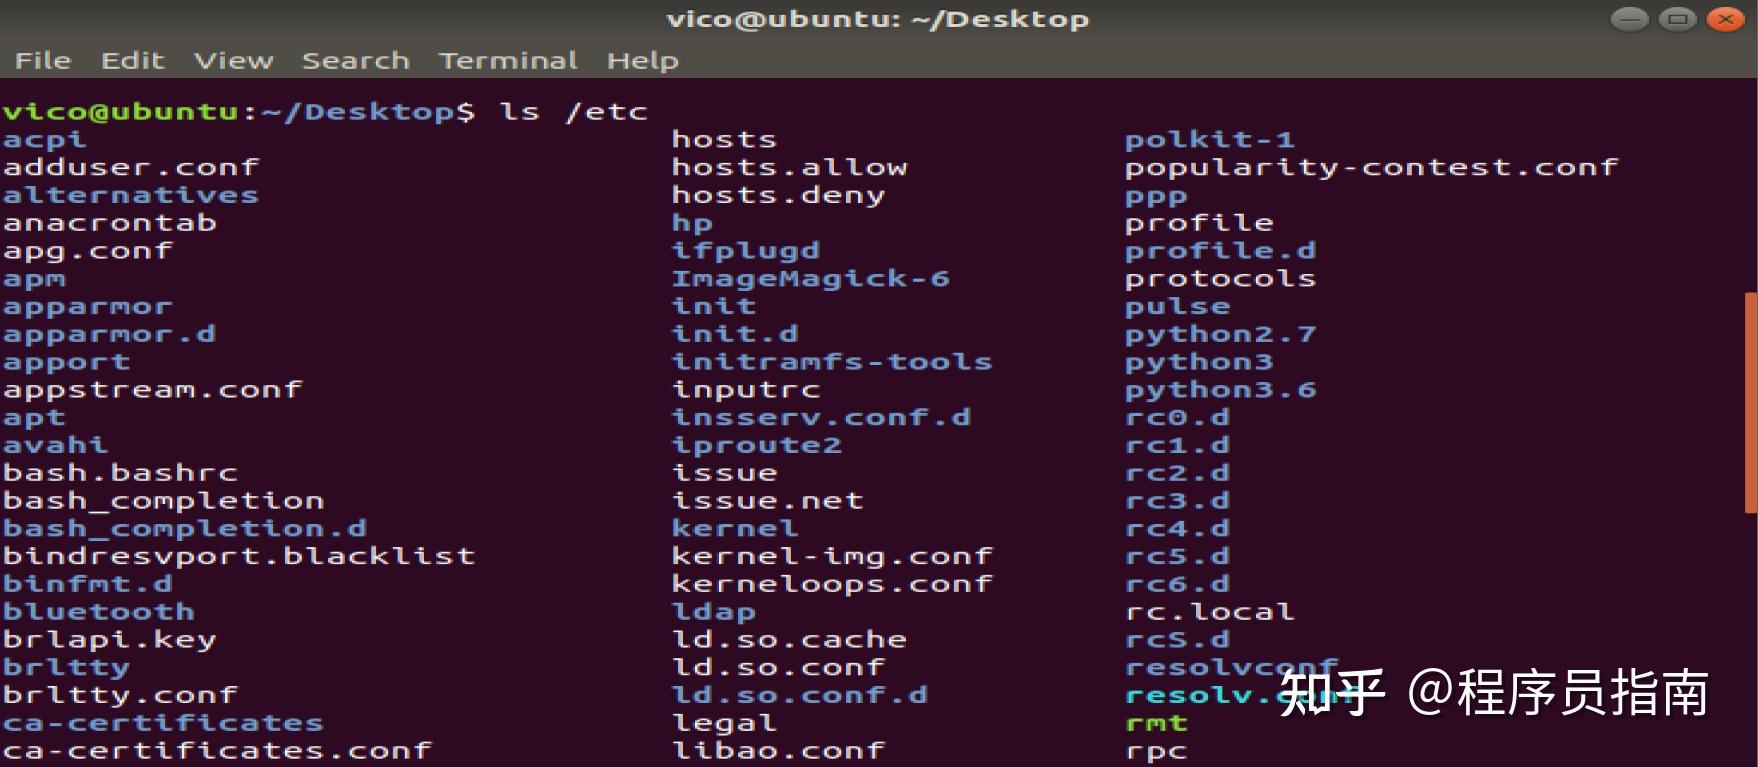
Task: Click 'anacrontab' in the listing
Action: (x=110, y=223)
